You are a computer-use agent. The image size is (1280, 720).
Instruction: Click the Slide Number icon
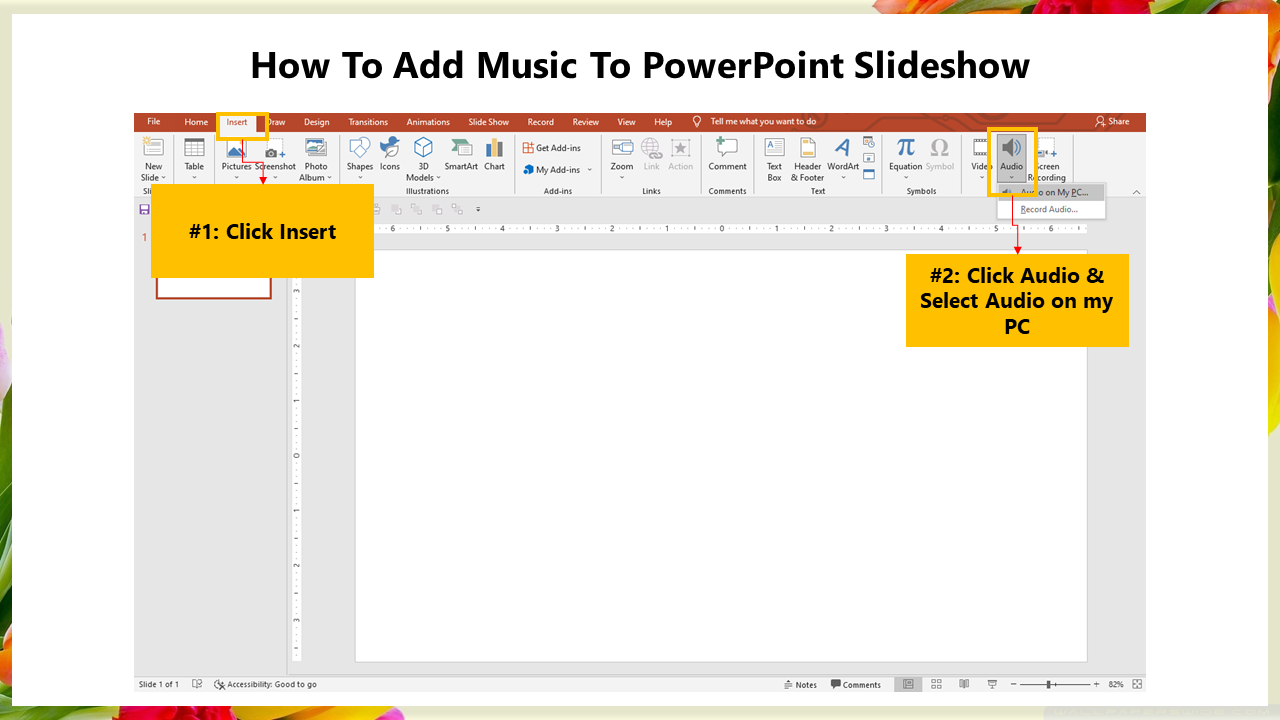tap(868, 158)
